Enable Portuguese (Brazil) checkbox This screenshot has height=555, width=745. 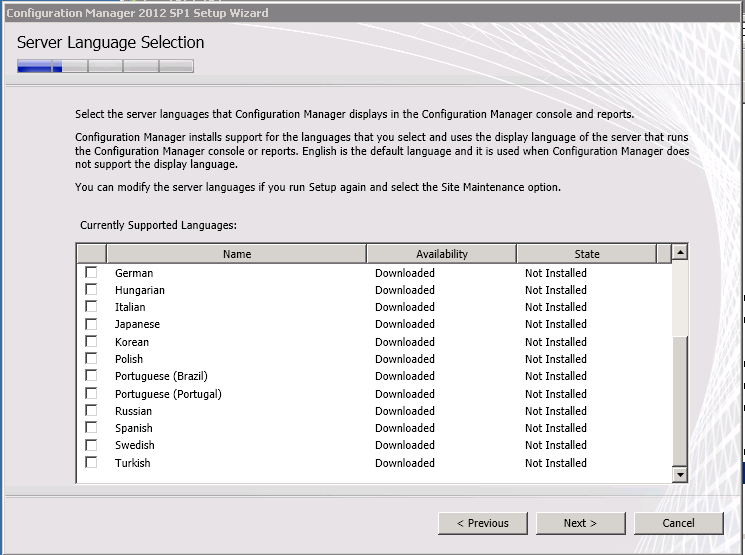pyautogui.click(x=92, y=376)
